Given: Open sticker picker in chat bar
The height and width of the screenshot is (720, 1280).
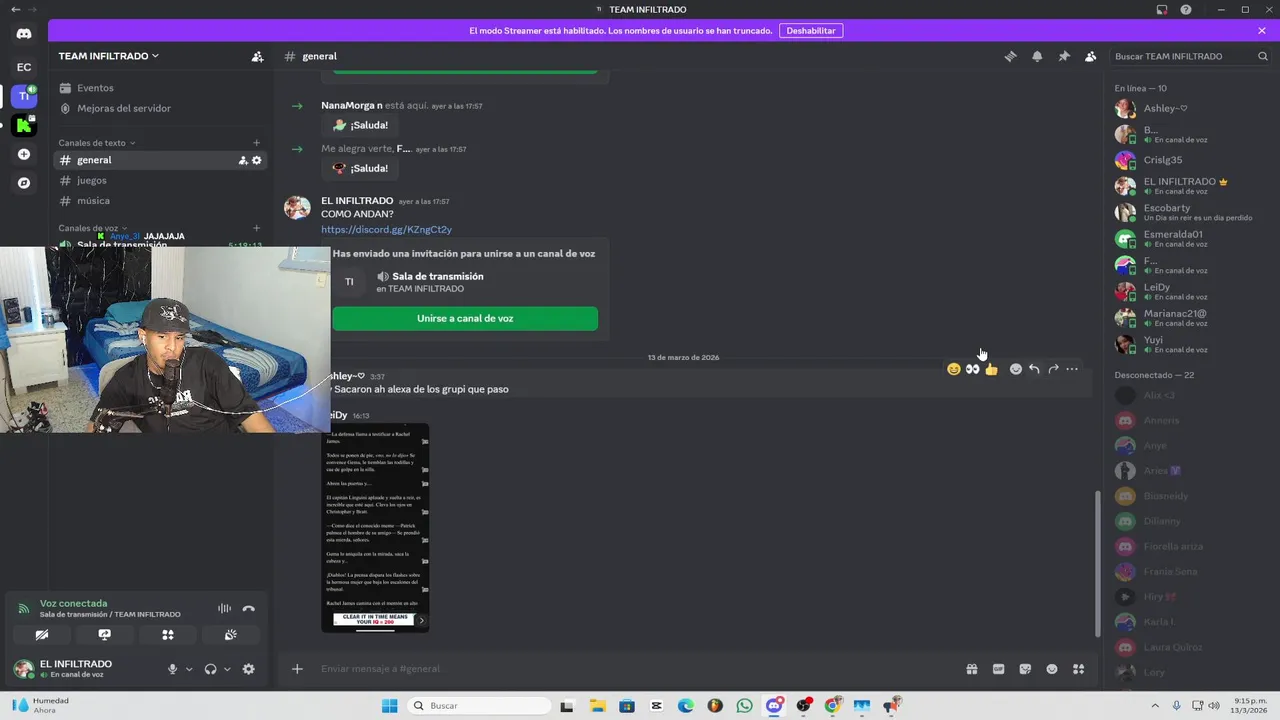Looking at the screenshot, I should (1025, 669).
